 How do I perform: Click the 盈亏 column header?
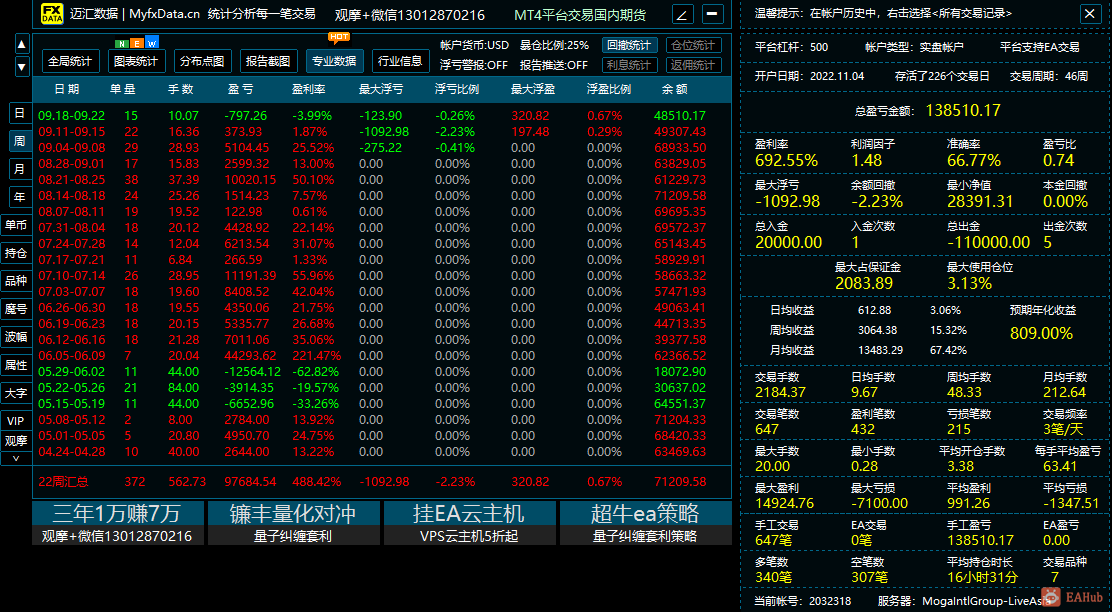240,89
